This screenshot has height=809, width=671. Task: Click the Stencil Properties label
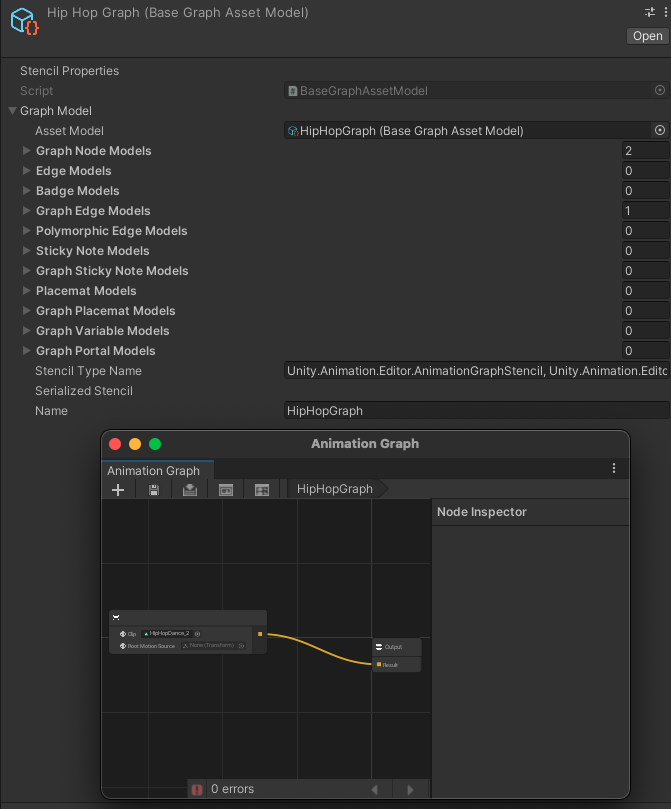point(69,71)
